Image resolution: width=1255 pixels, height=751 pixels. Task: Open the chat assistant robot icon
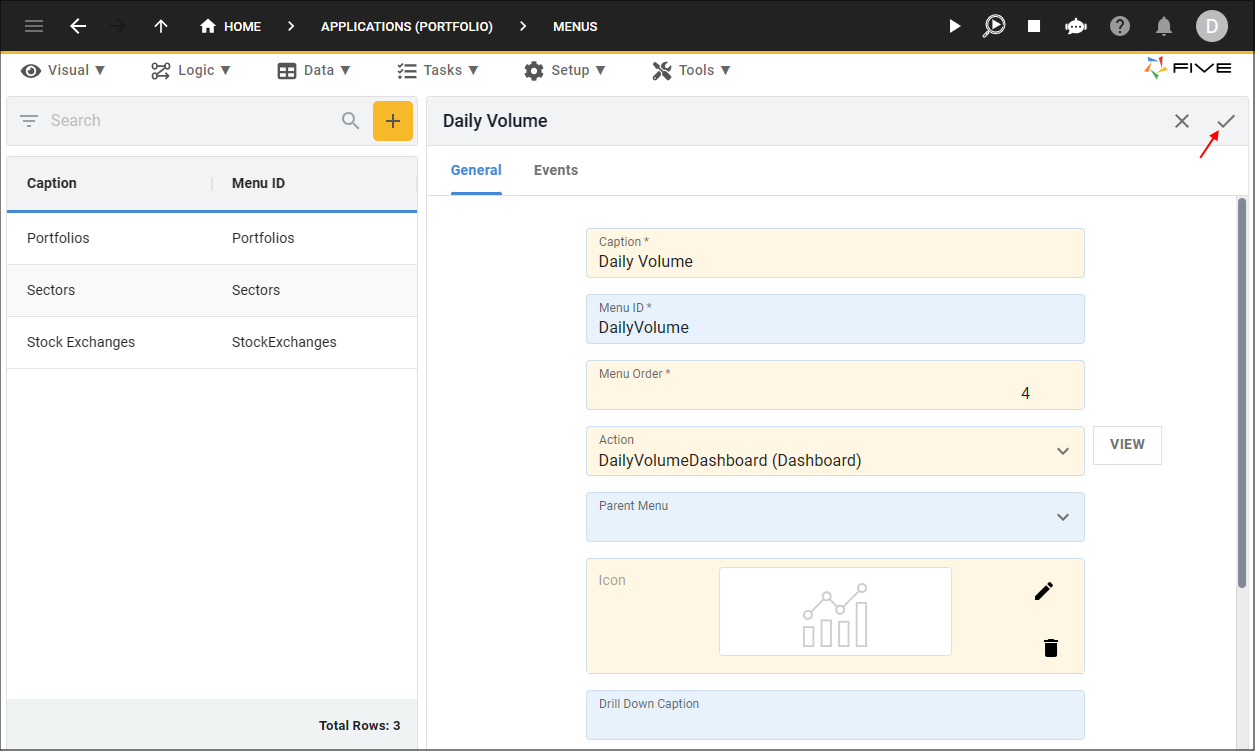click(x=1076, y=26)
